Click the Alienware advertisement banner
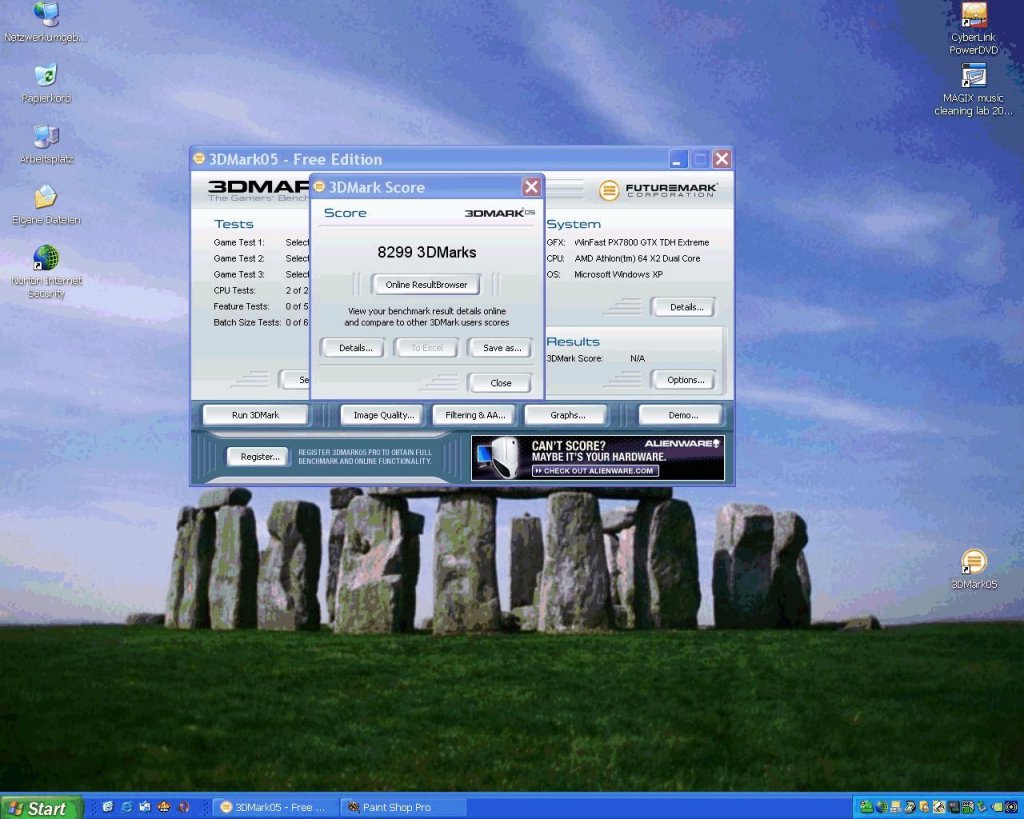 point(598,458)
